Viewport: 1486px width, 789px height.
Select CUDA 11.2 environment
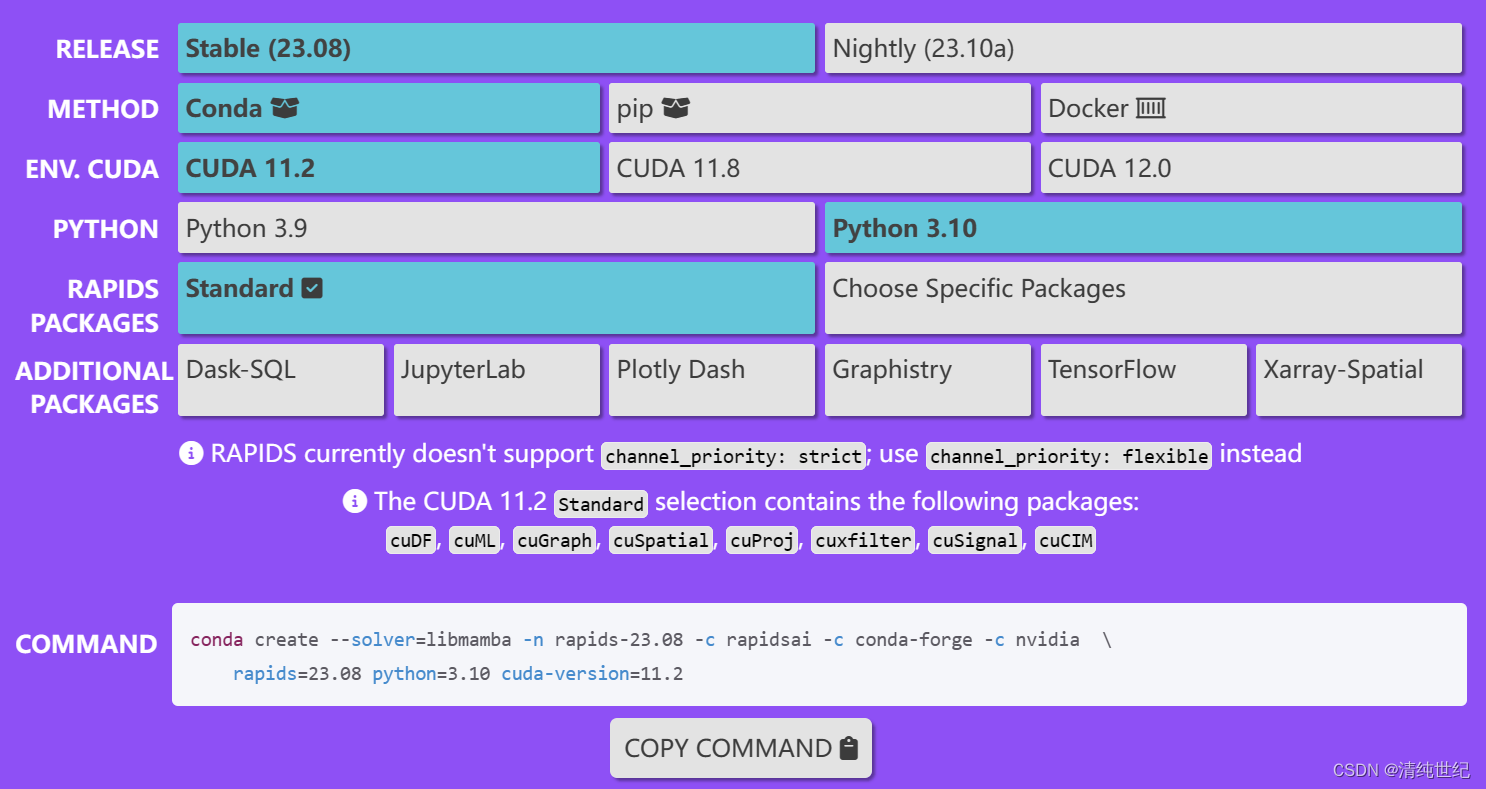click(x=389, y=168)
